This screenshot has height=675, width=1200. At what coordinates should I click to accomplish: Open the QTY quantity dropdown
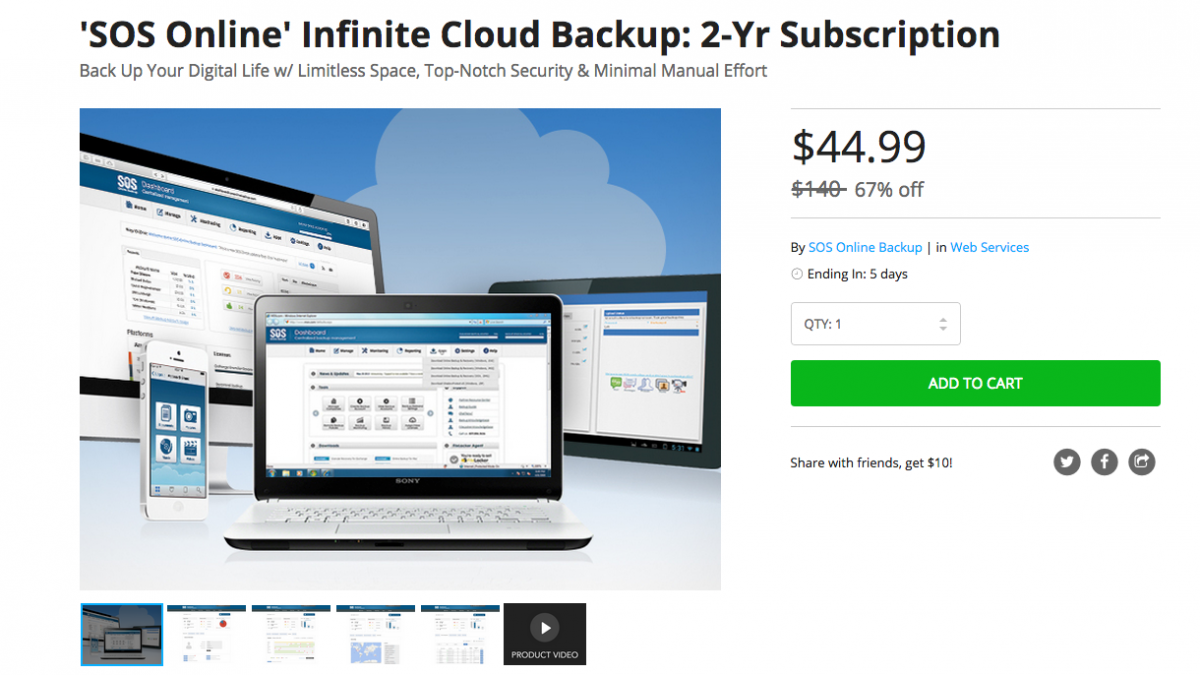[875, 324]
